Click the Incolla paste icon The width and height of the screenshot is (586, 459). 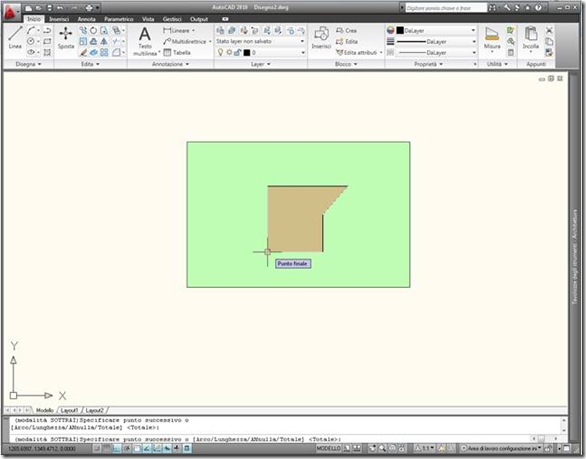click(531, 38)
